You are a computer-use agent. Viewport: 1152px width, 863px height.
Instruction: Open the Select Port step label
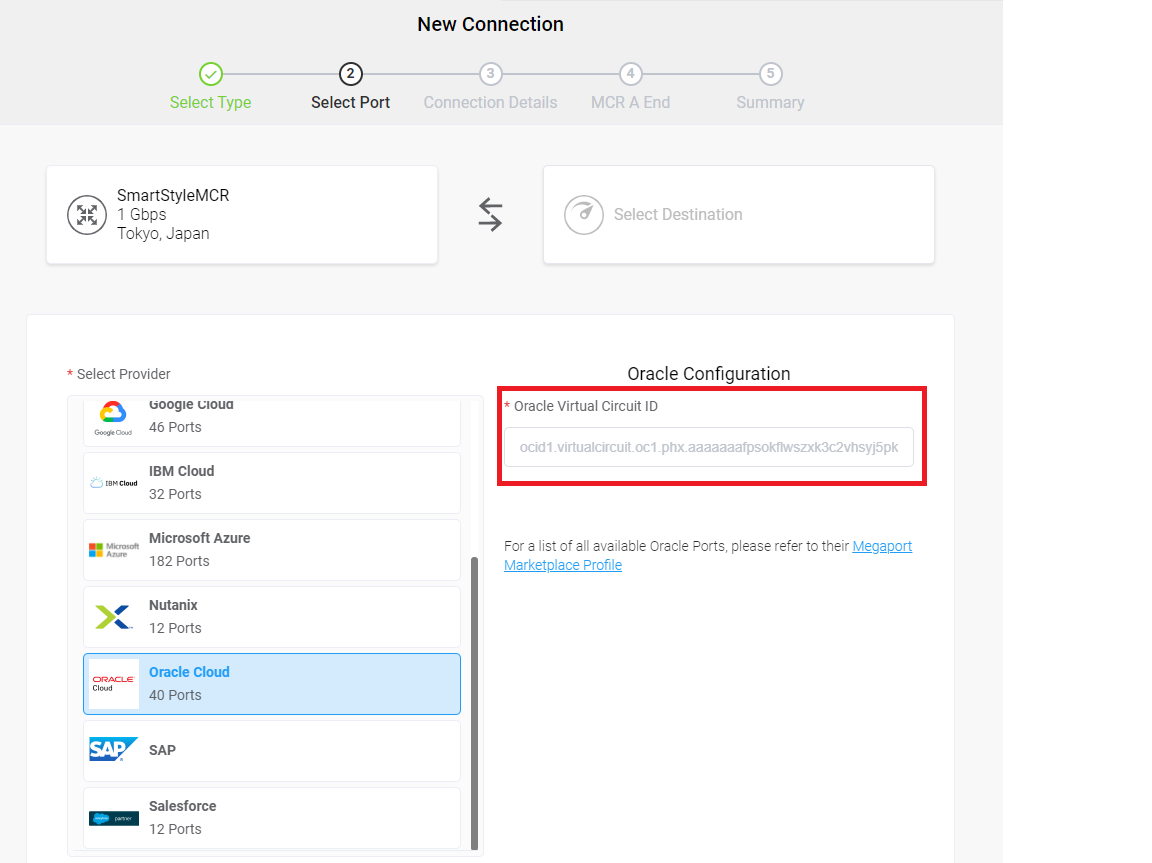pyautogui.click(x=350, y=102)
